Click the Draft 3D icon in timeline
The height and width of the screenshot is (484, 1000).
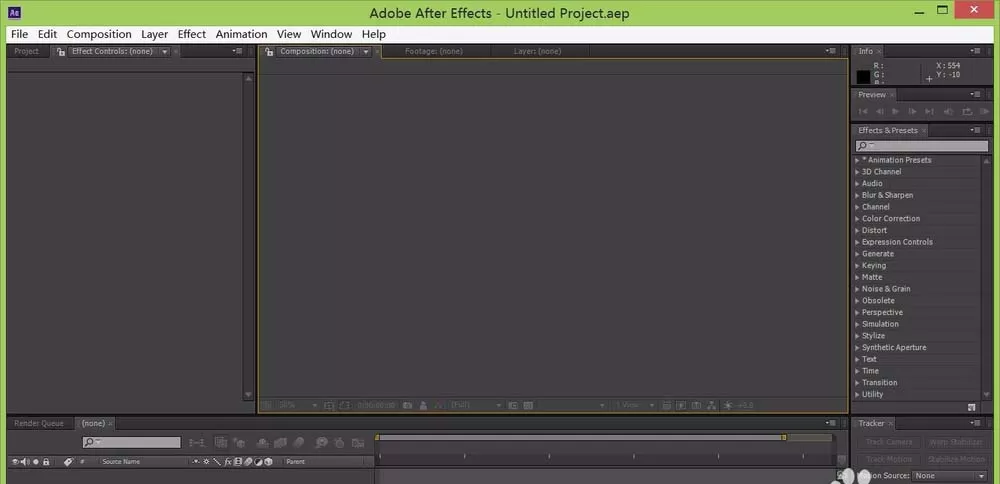tap(240, 443)
